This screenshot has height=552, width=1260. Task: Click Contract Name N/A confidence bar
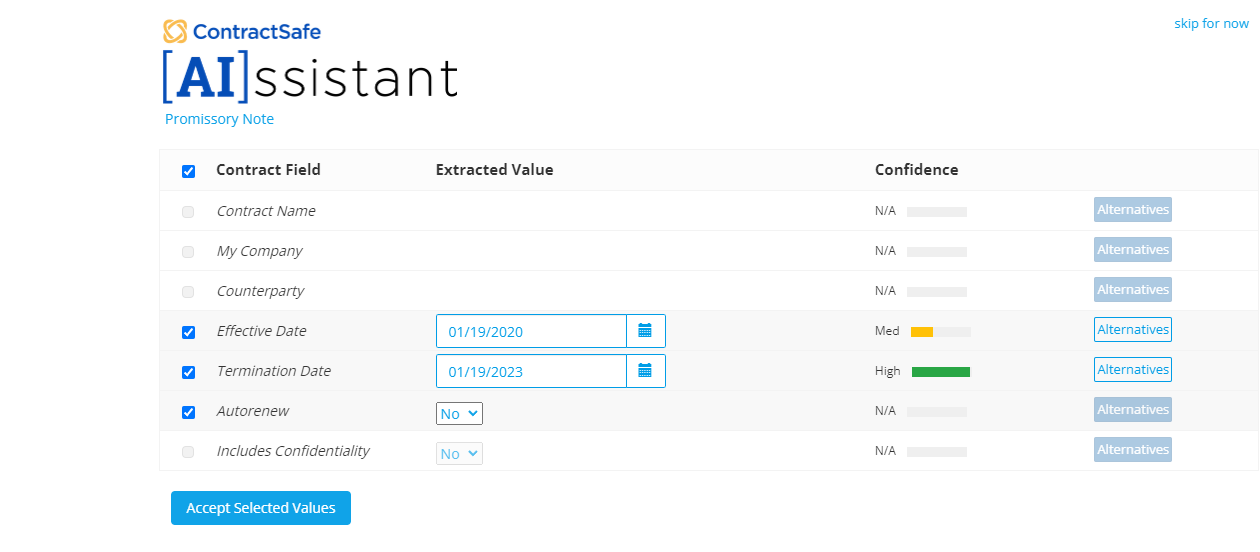tap(937, 212)
